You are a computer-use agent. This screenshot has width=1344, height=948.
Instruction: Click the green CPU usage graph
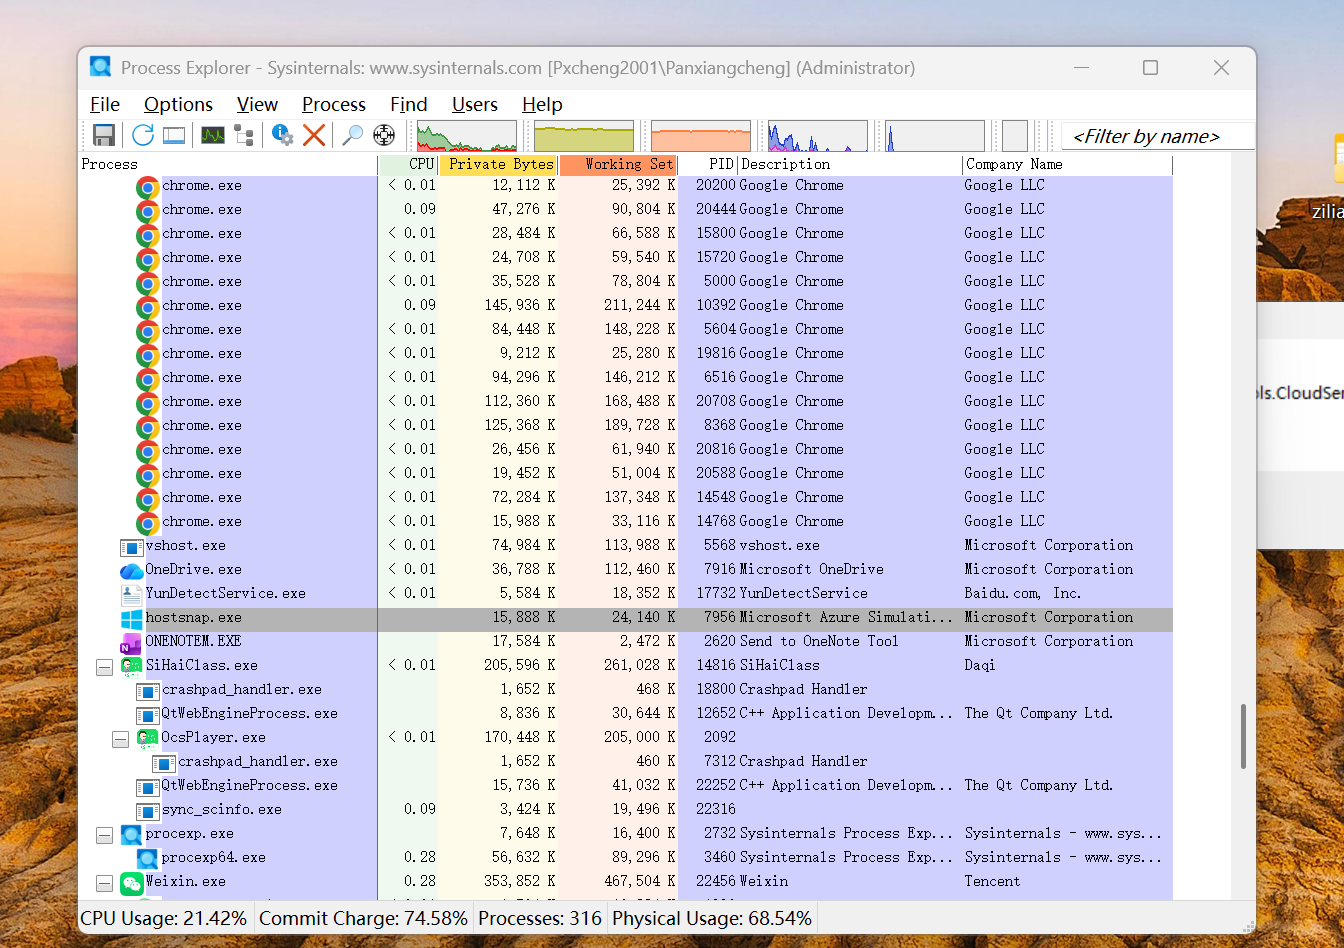(x=467, y=136)
